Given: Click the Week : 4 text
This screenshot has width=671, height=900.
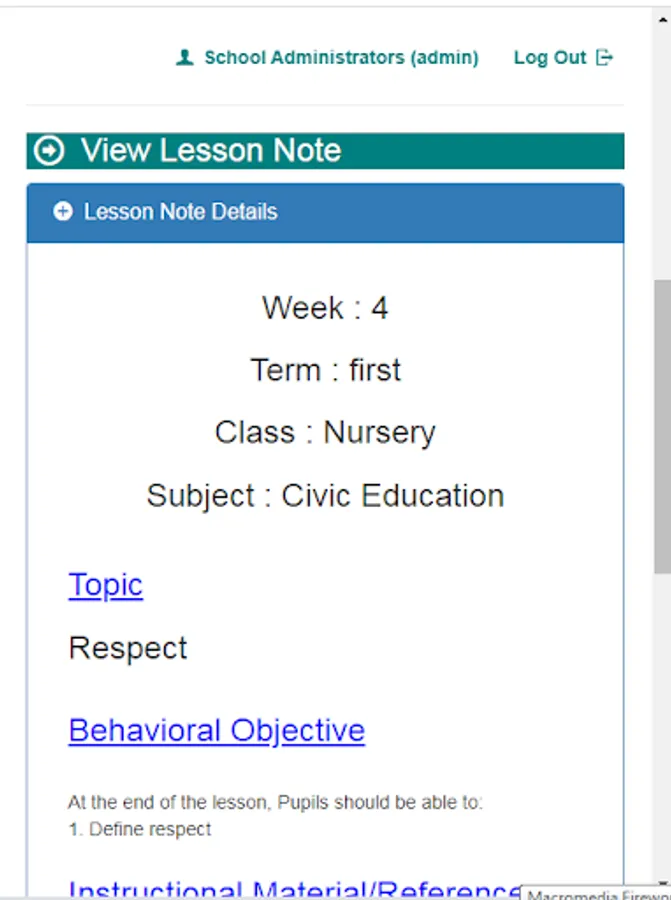Looking at the screenshot, I should click(x=325, y=308).
